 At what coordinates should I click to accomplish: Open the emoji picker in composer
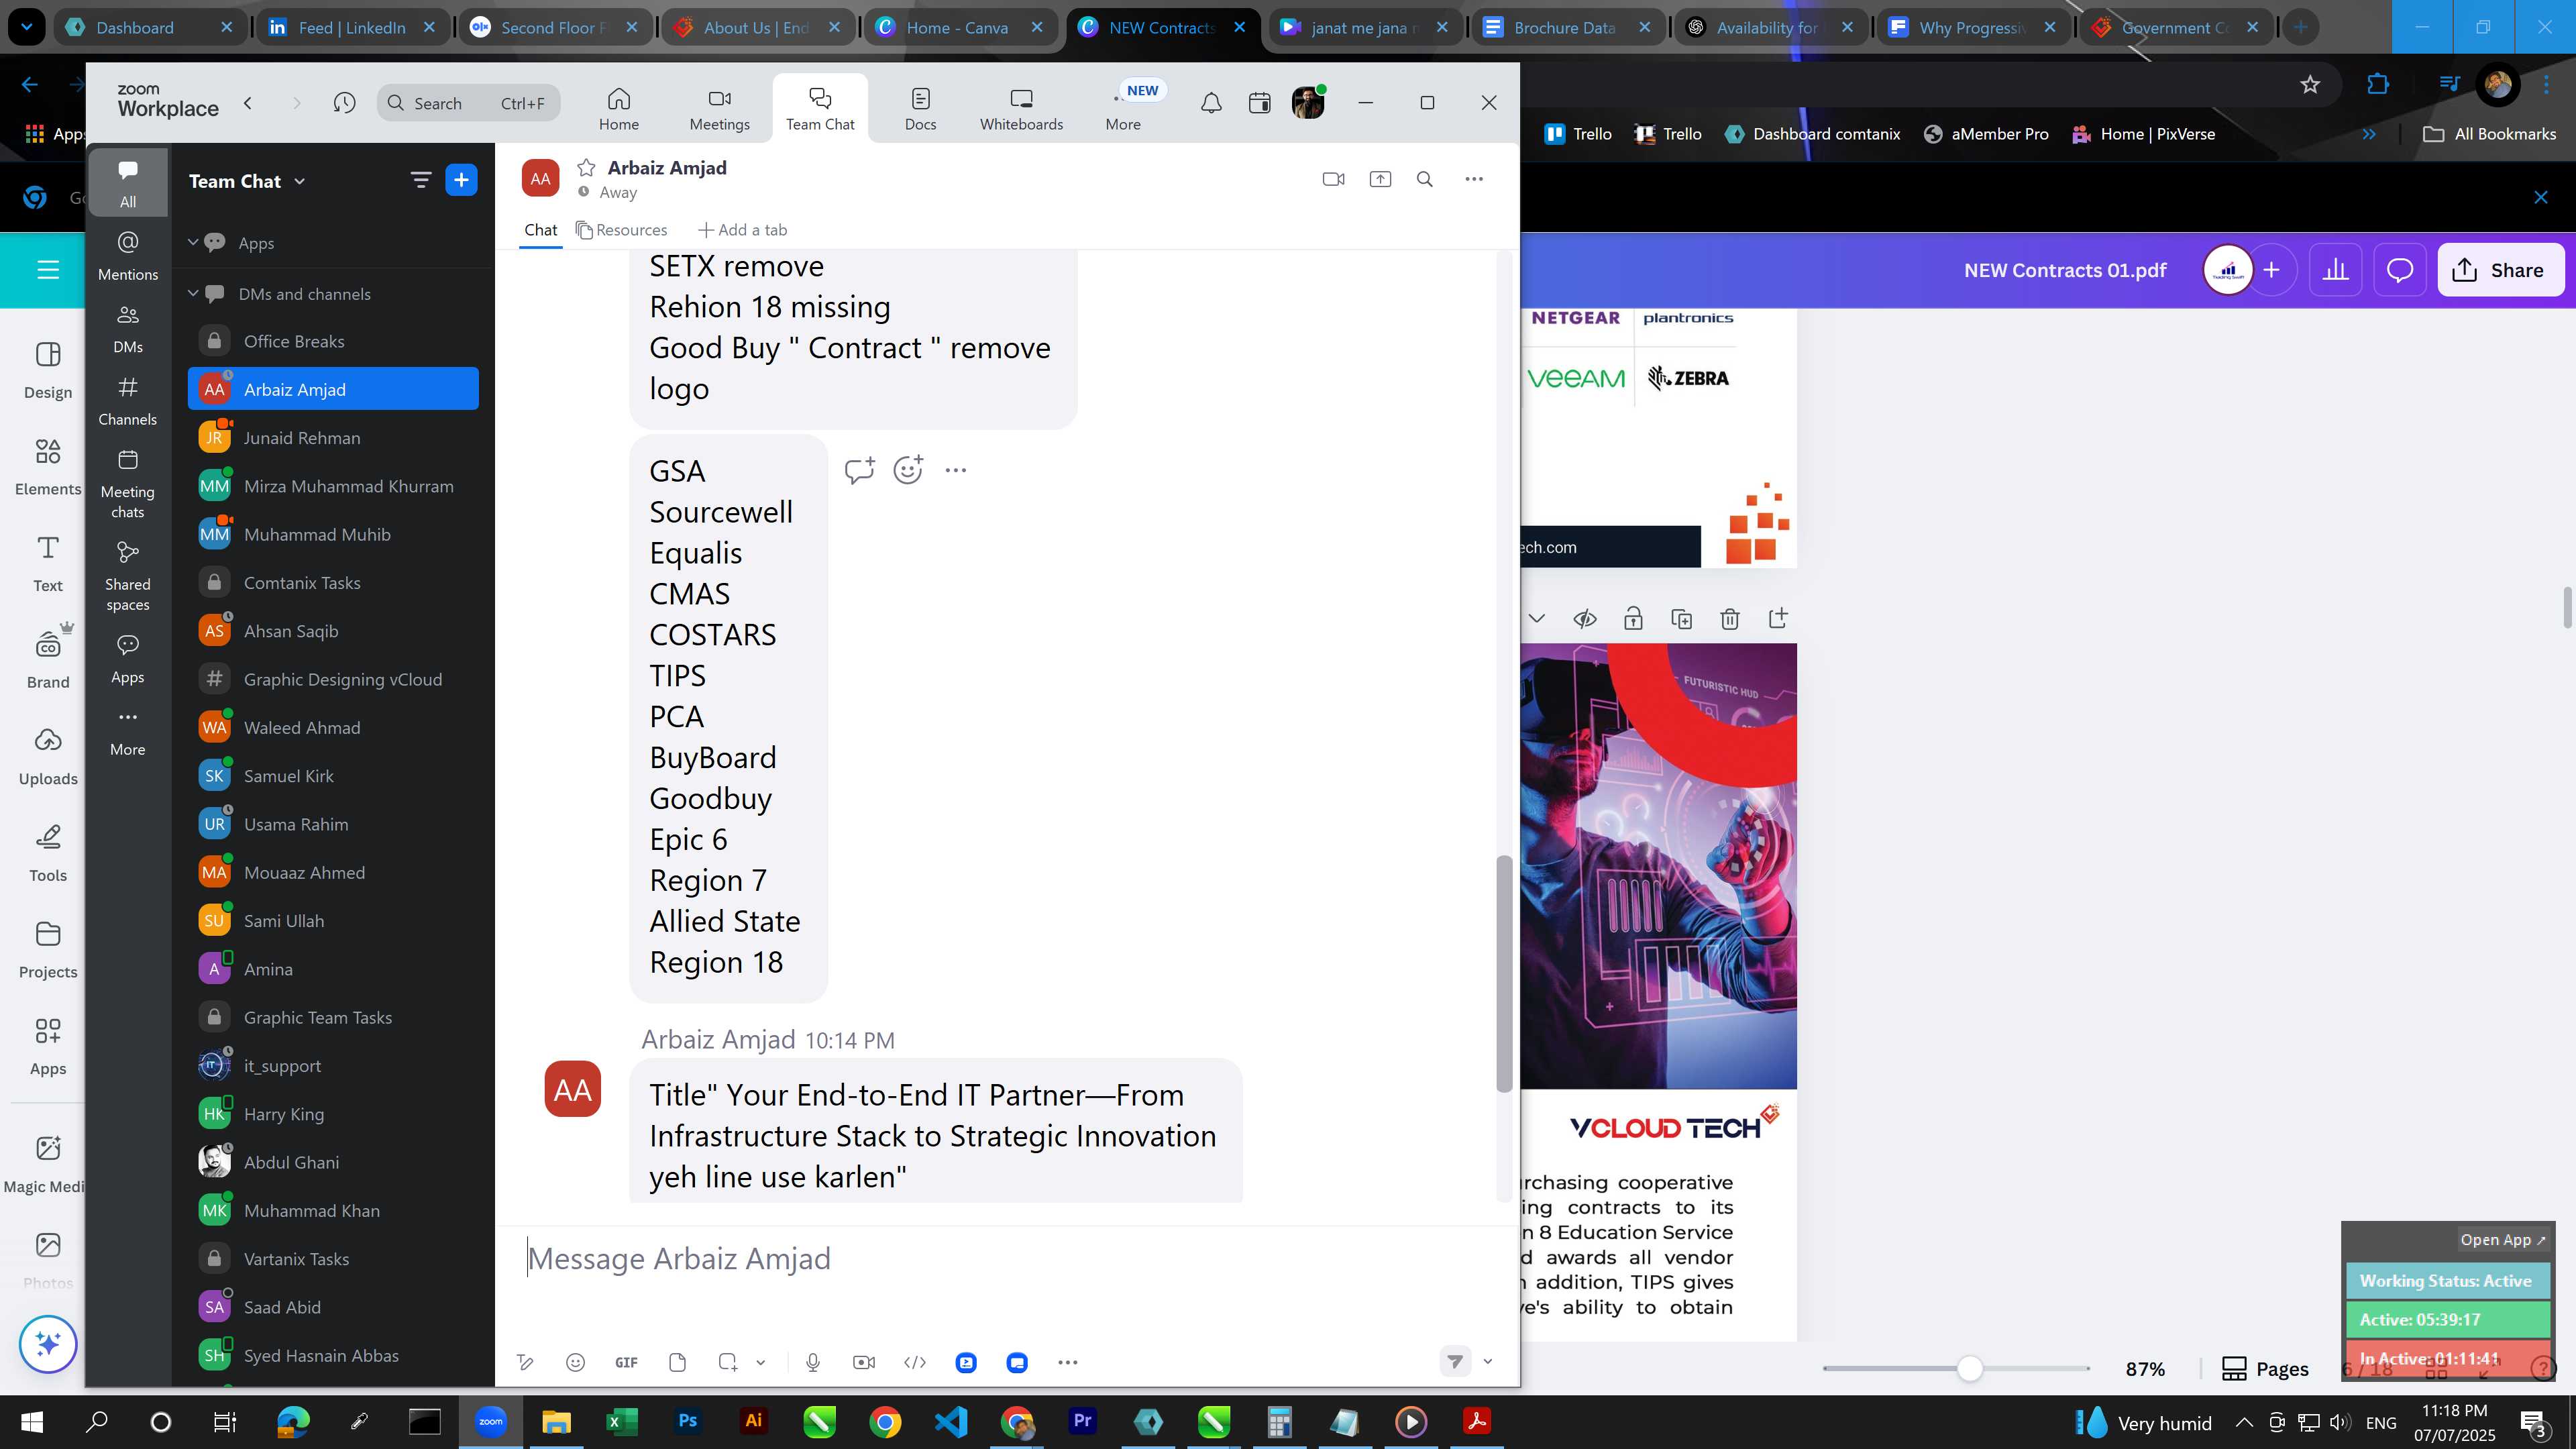(575, 1362)
